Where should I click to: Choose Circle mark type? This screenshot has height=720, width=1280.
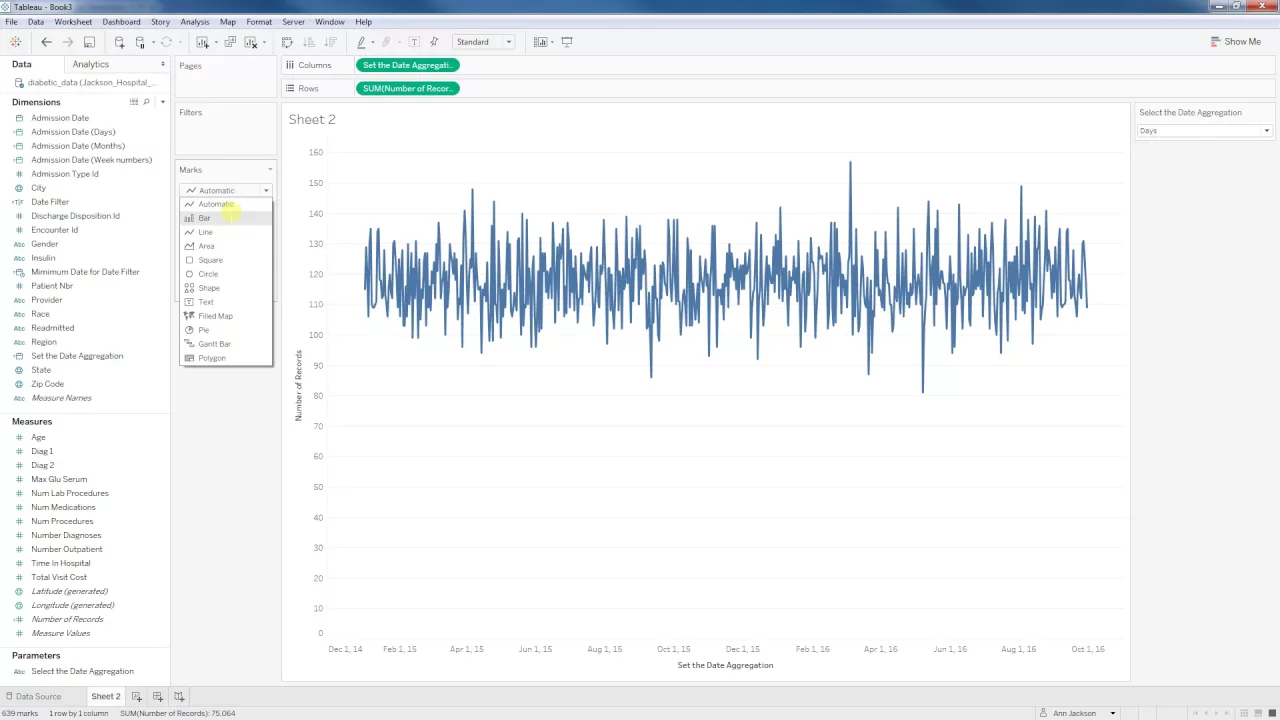coord(225,274)
